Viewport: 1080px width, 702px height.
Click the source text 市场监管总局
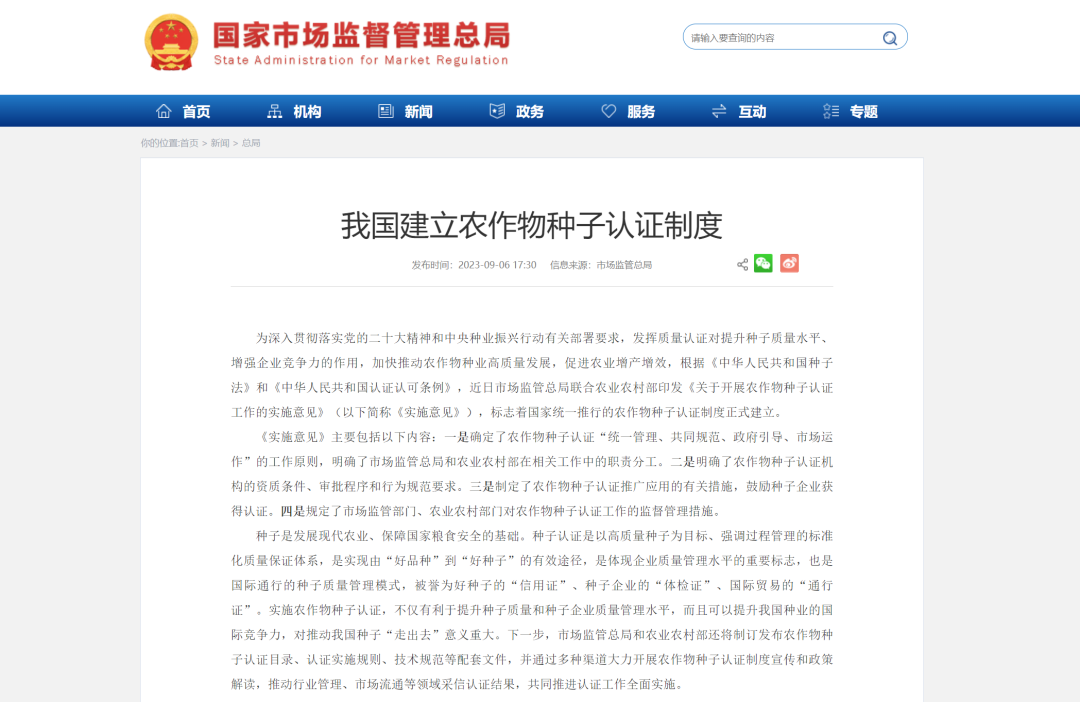point(624,265)
